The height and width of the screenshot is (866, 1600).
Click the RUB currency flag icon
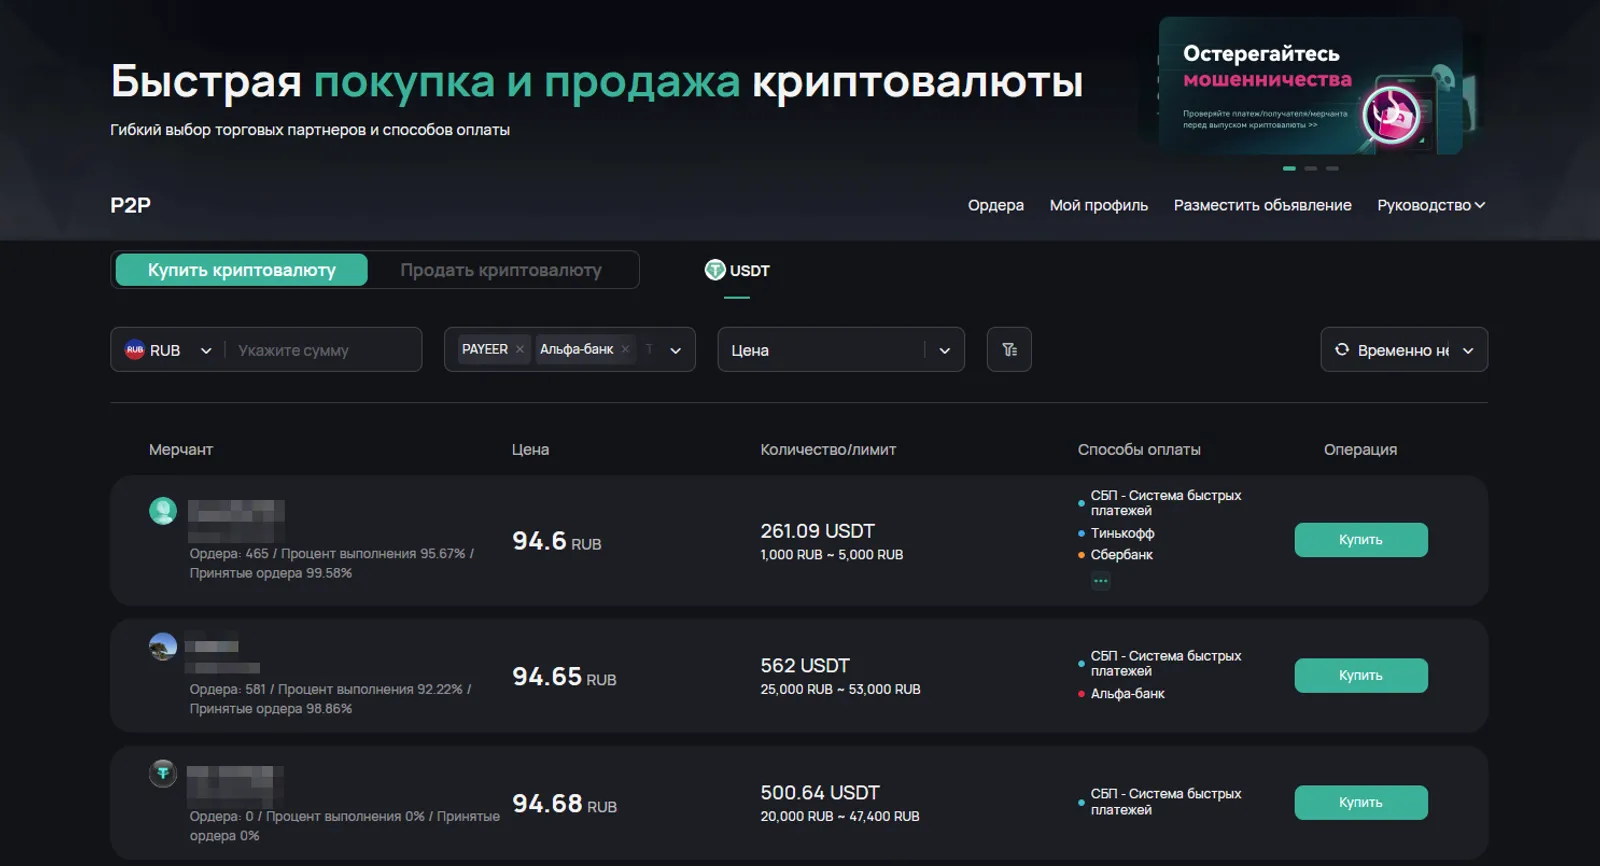tap(134, 350)
